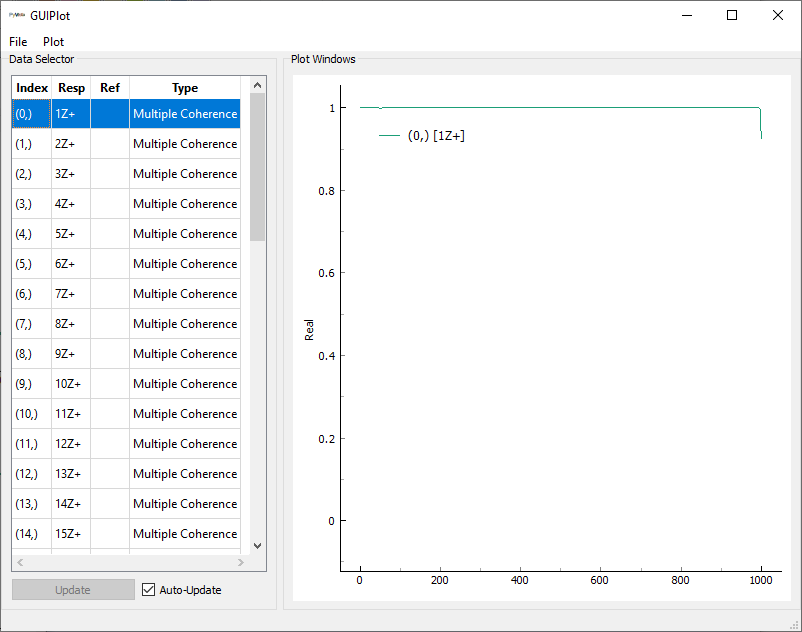Open the File menu
The width and height of the screenshot is (802, 632).
[16, 41]
